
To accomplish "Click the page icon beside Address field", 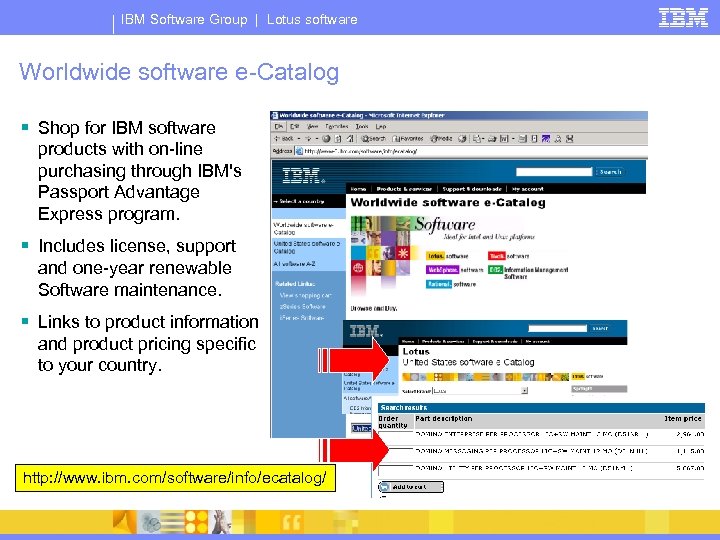I will 299,151.
